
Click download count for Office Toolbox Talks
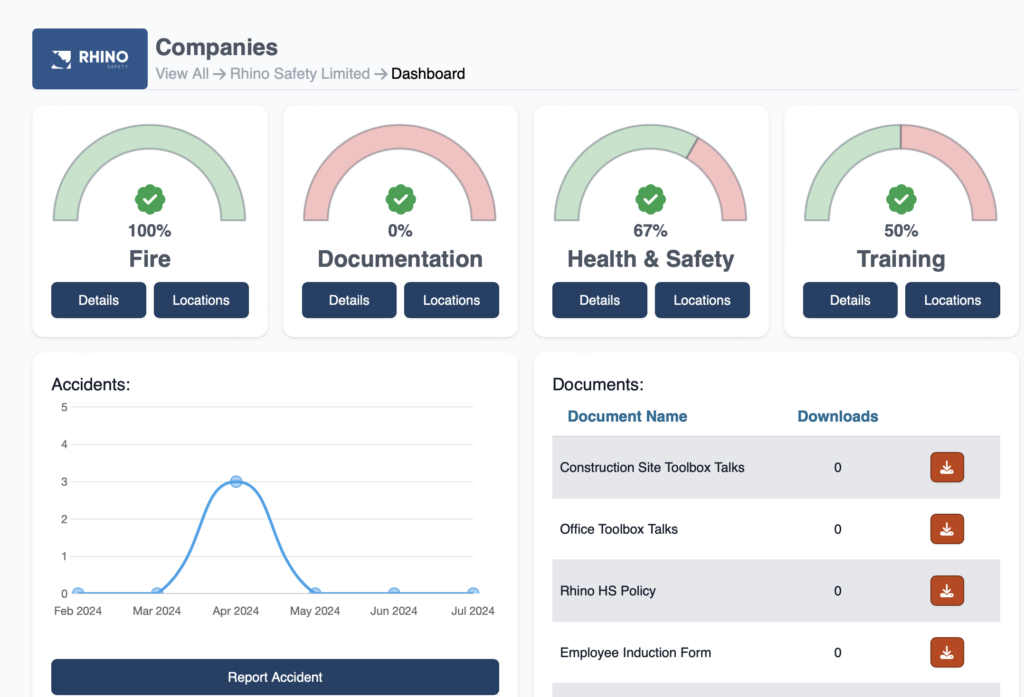click(x=837, y=529)
